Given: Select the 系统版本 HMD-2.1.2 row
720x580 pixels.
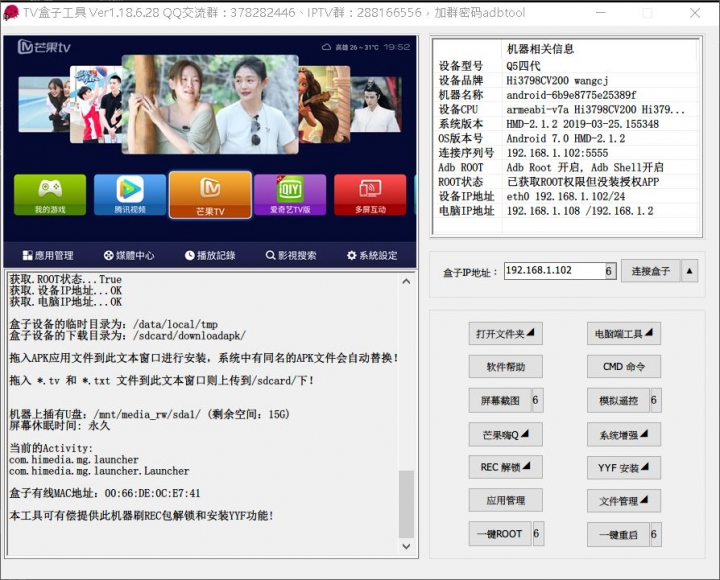Looking at the screenshot, I should [566, 124].
